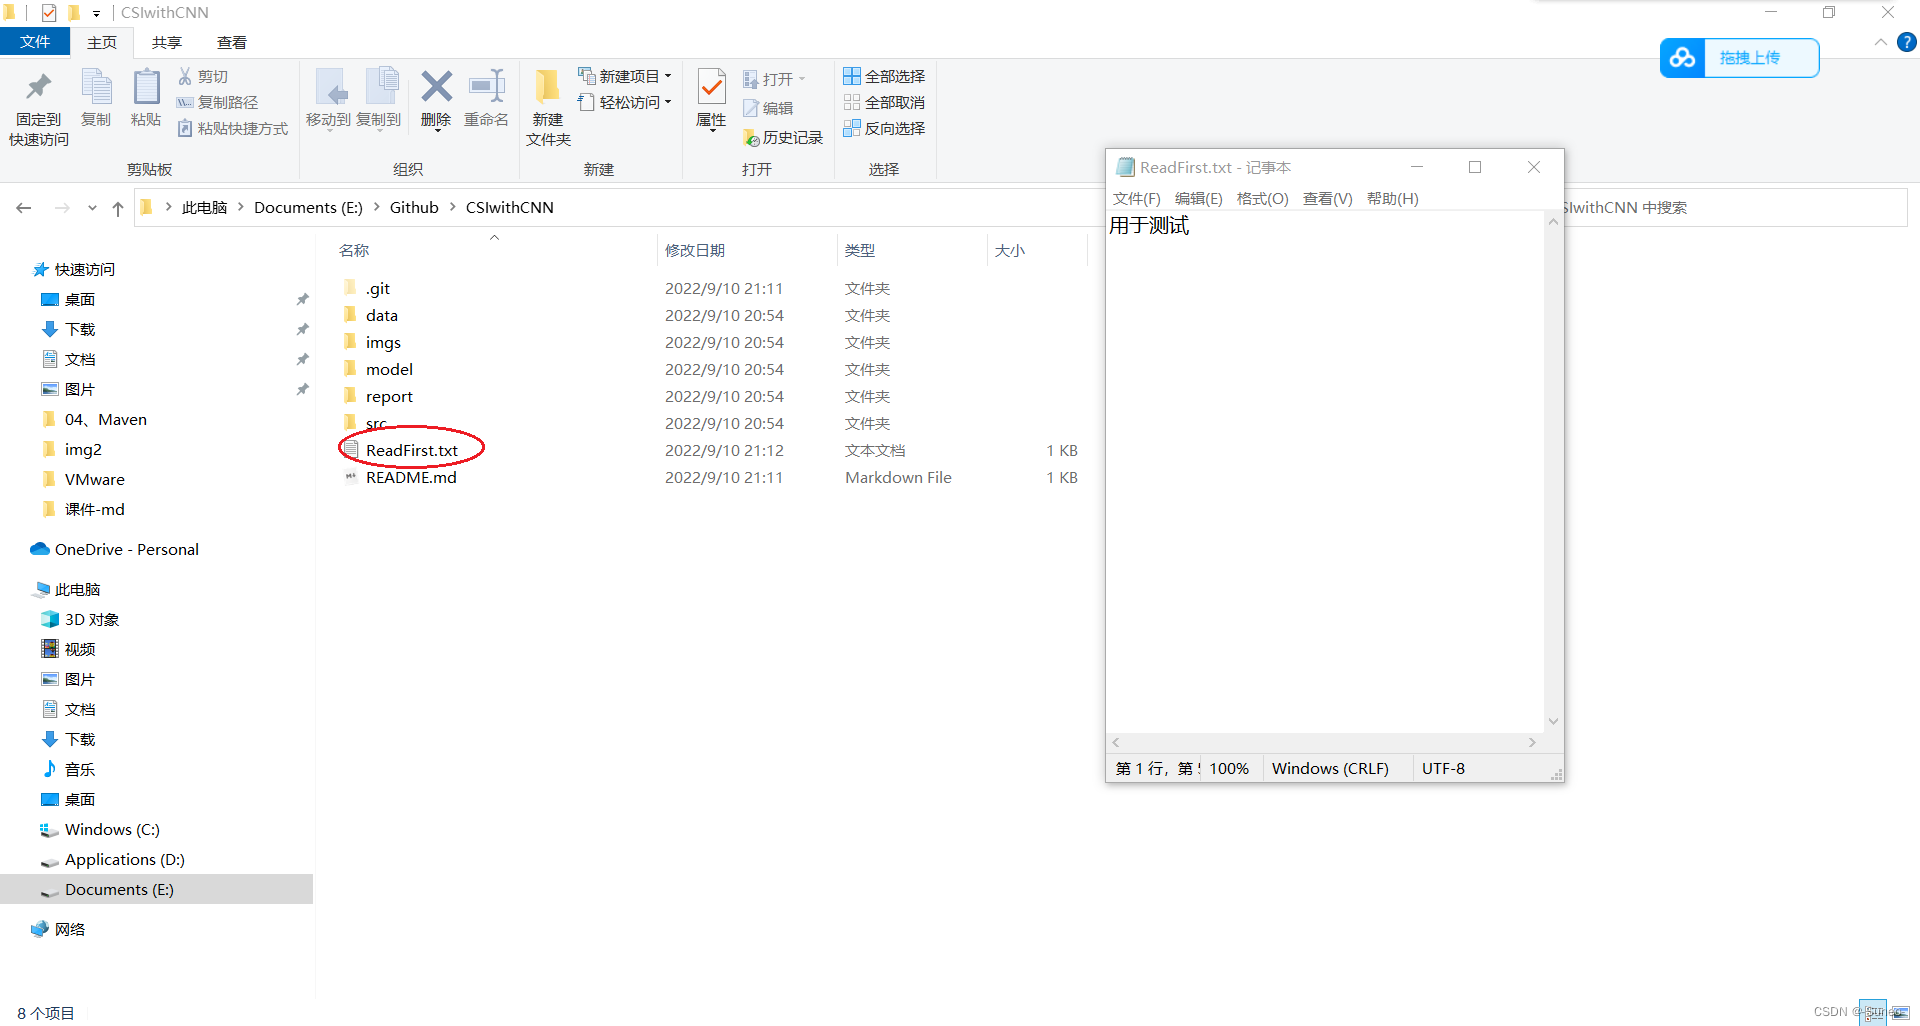Click Select none (全部取消)

coord(884,102)
